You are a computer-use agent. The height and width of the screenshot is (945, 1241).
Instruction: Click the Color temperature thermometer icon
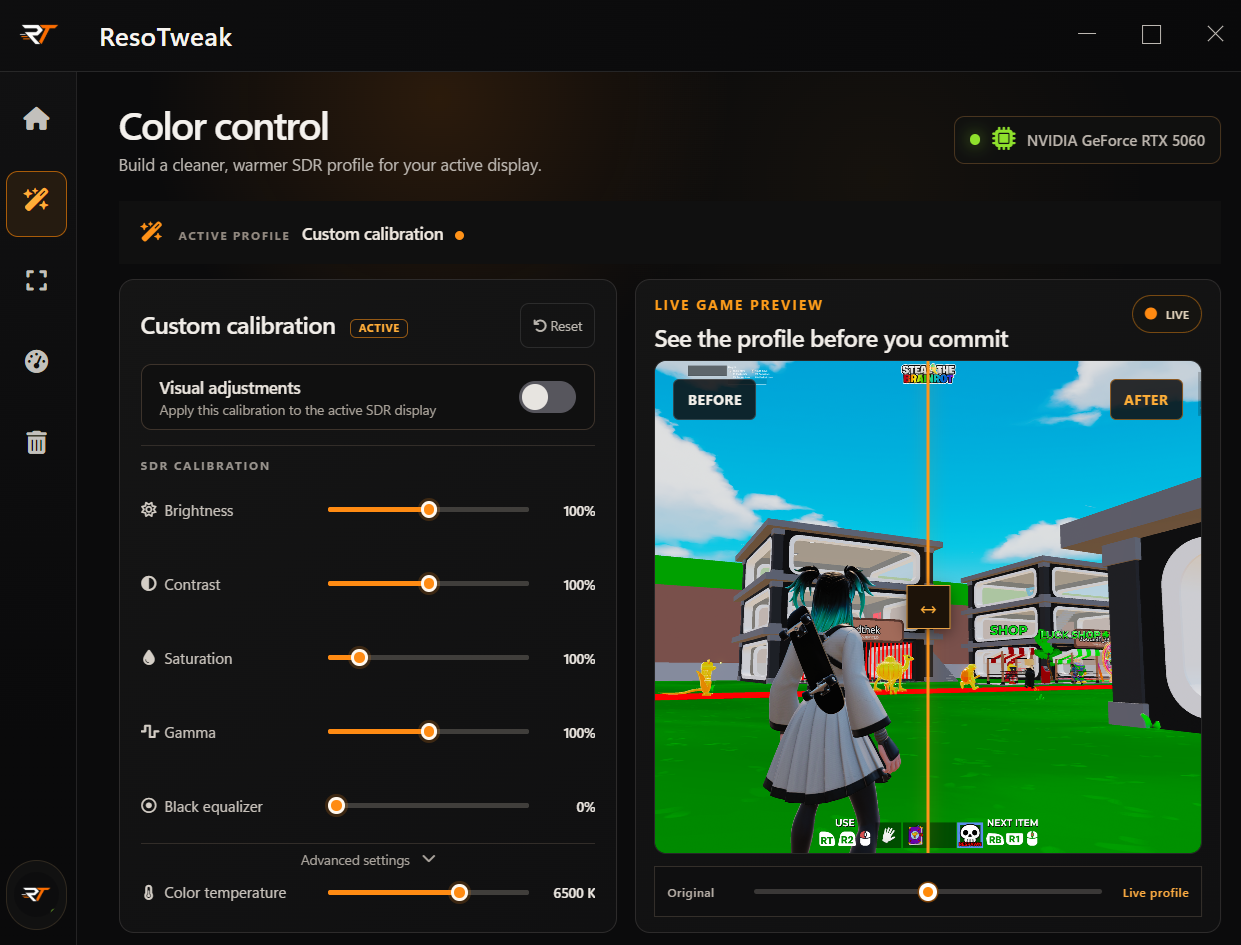tap(149, 892)
